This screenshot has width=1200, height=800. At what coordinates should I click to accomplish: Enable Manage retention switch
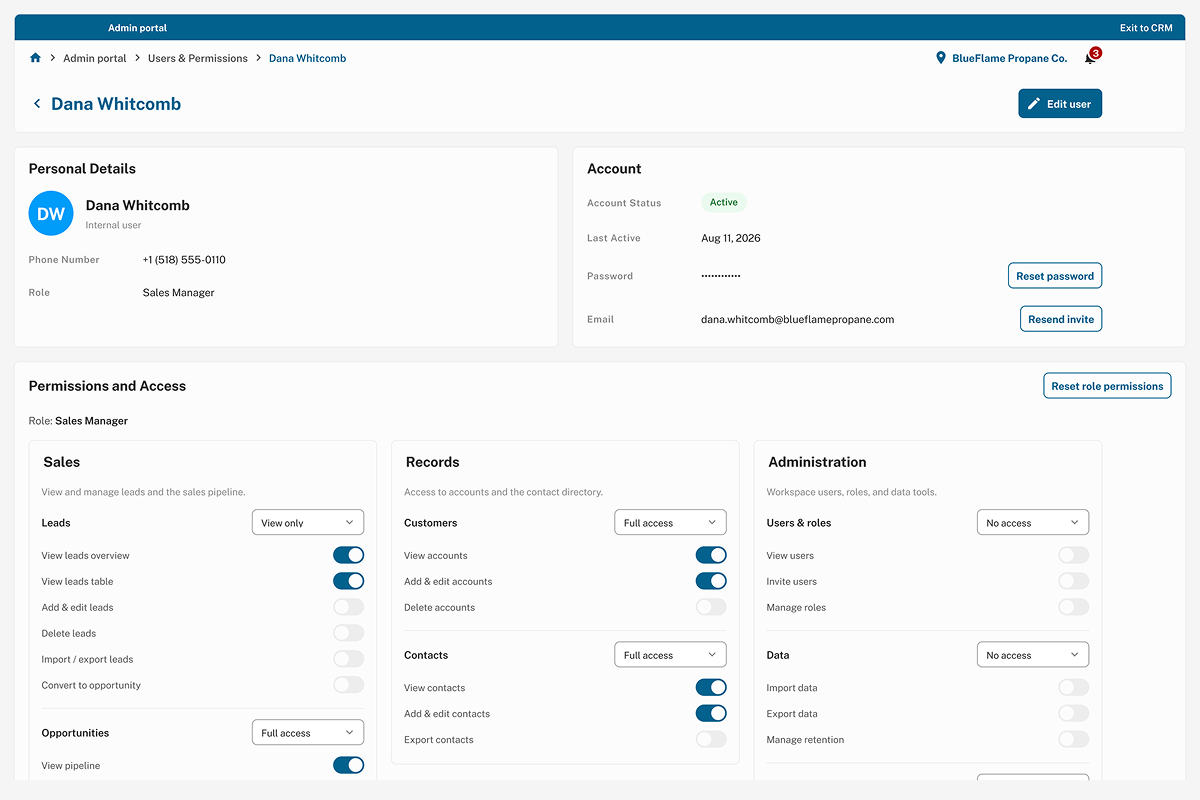pyautogui.click(x=1074, y=739)
